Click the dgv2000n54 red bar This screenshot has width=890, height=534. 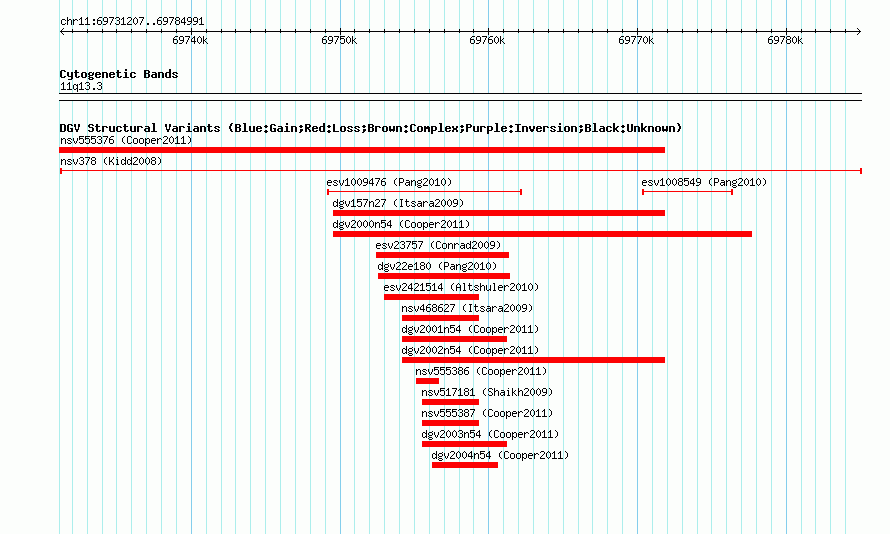tap(542, 234)
